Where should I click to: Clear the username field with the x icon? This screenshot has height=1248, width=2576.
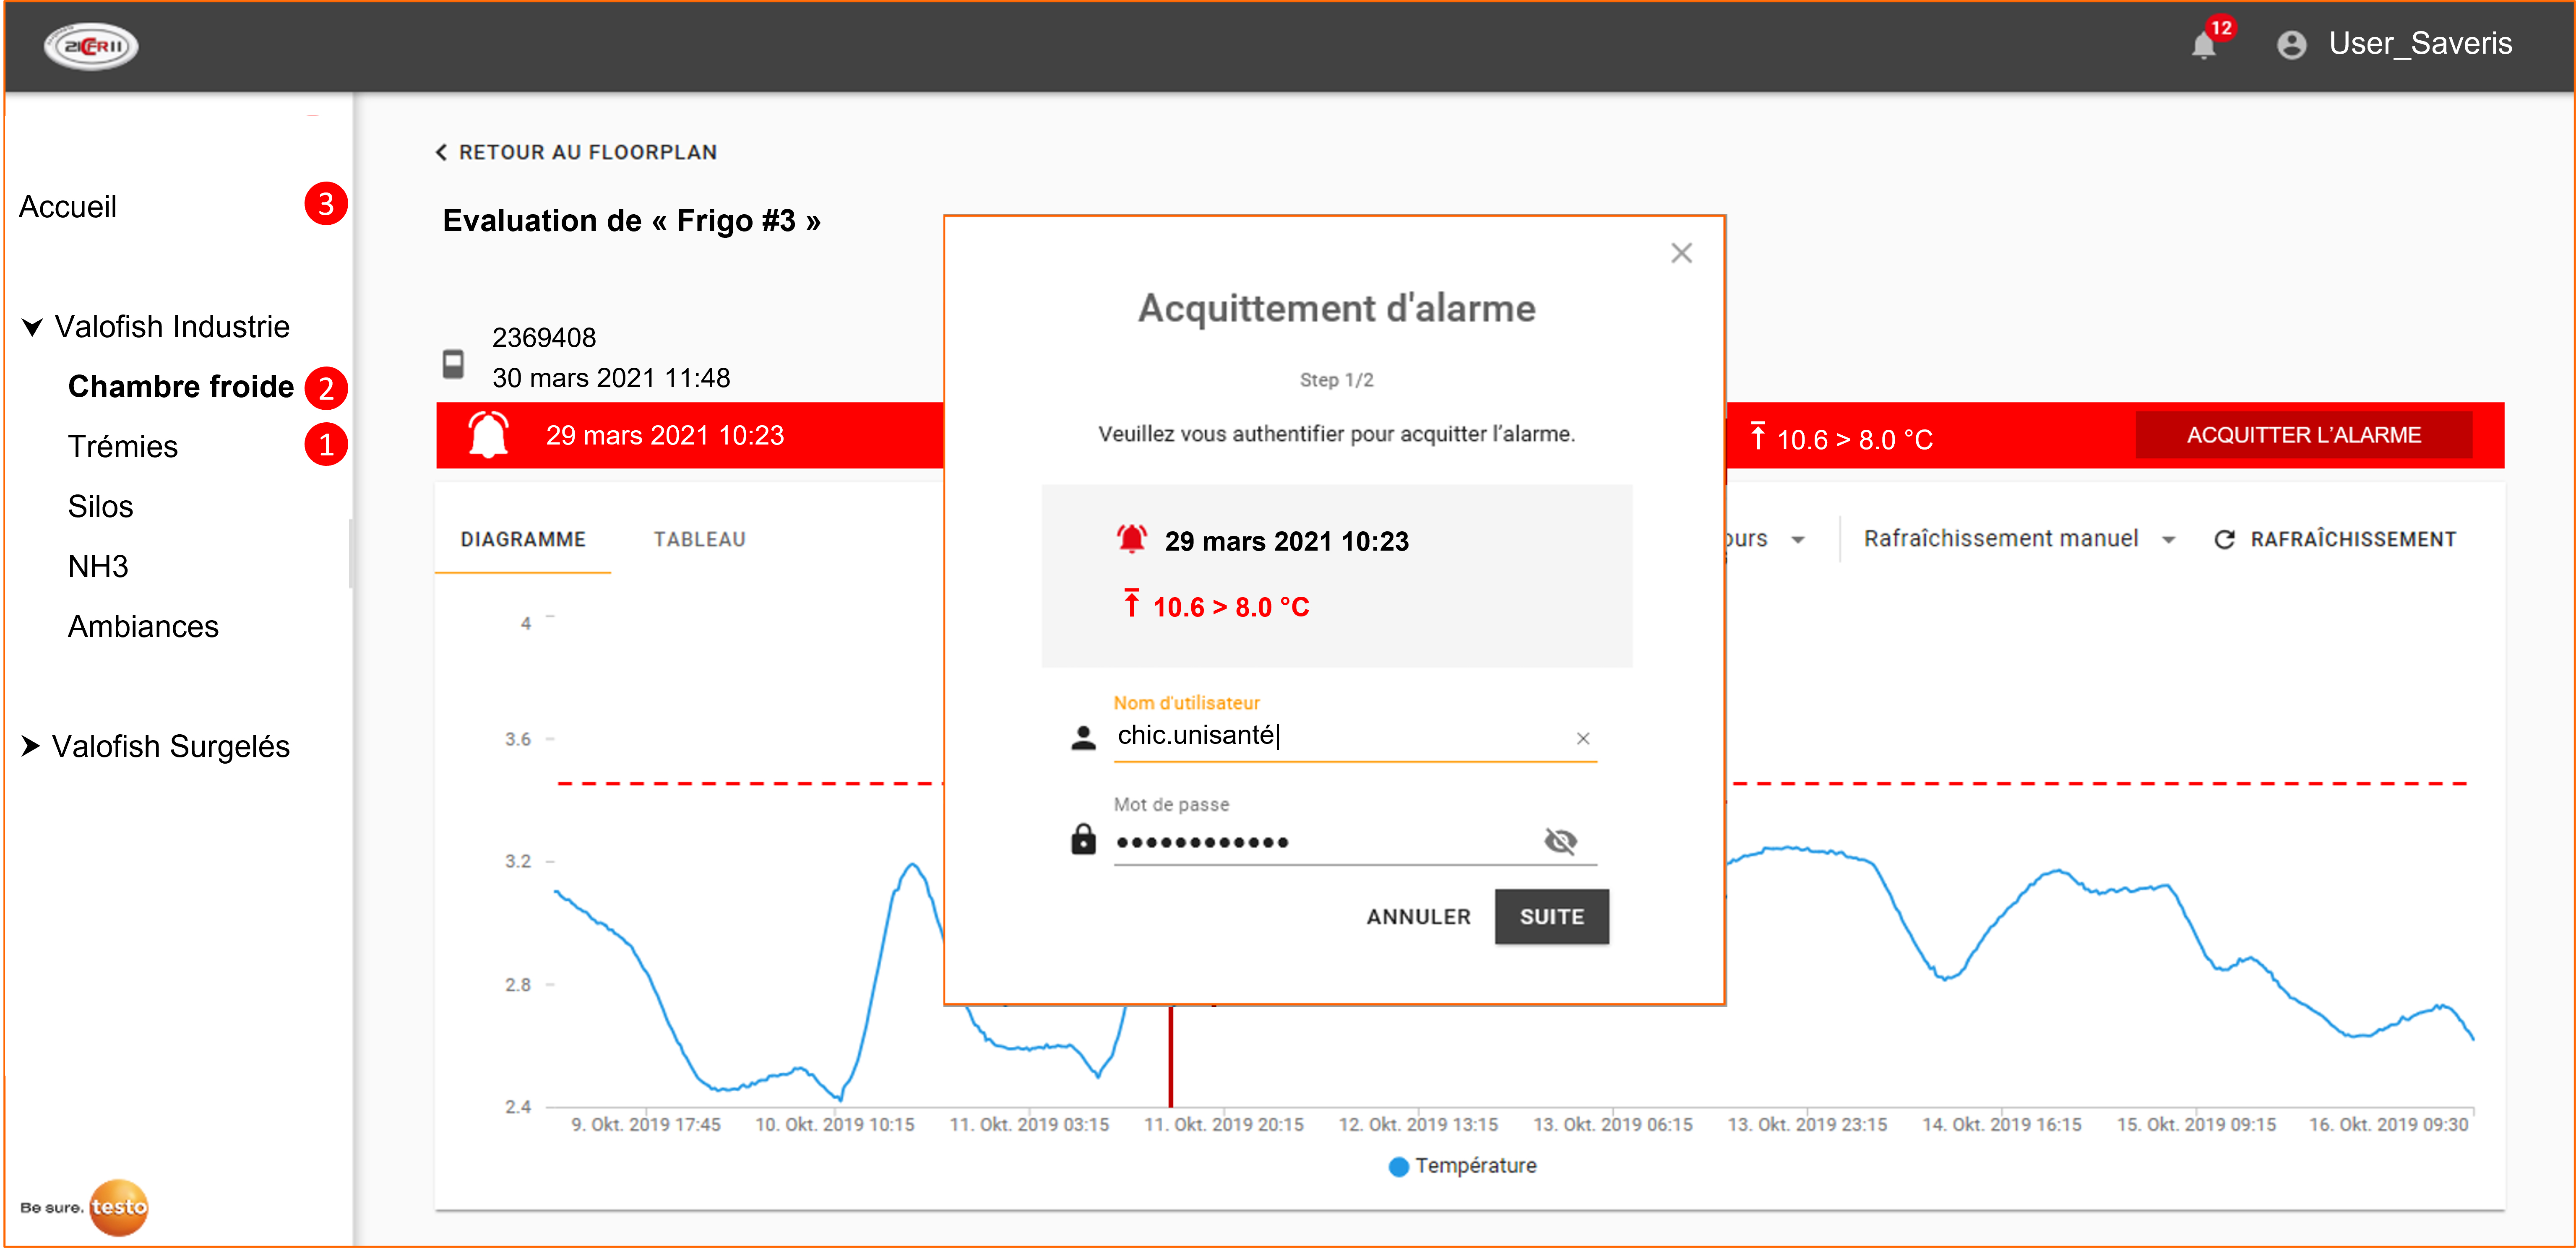tap(1583, 738)
